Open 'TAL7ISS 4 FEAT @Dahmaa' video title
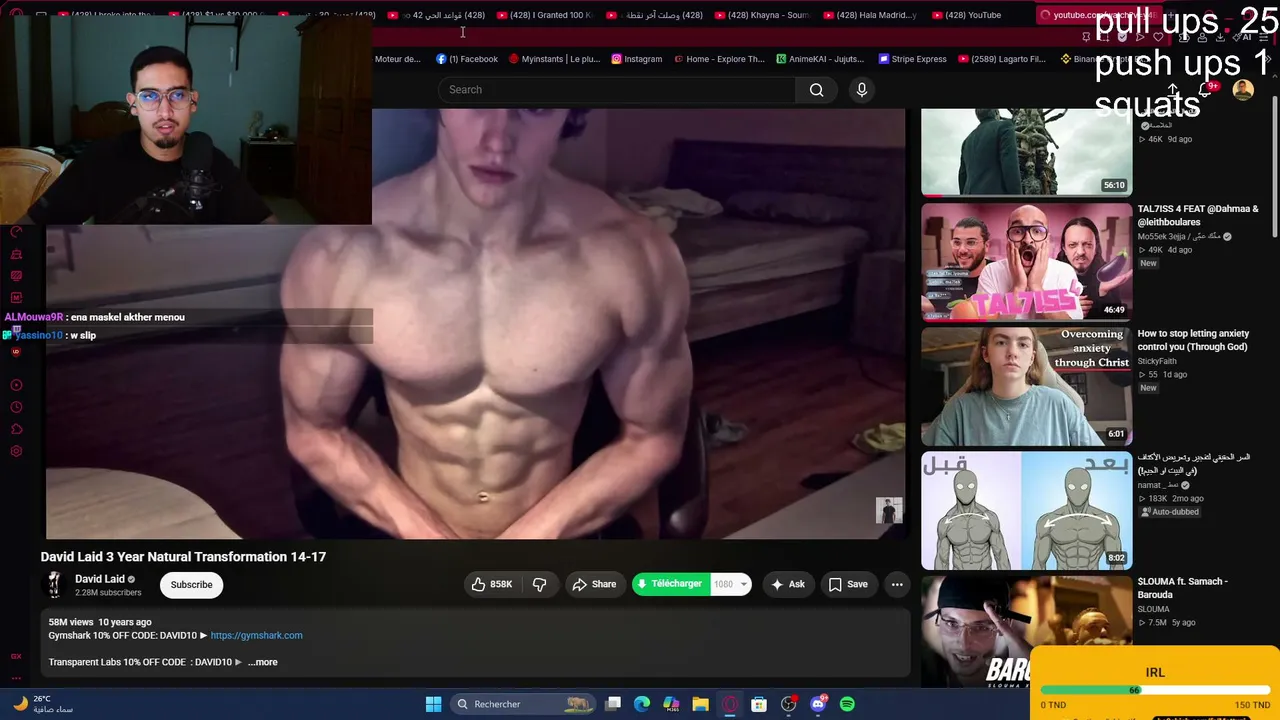The height and width of the screenshot is (720, 1280). (1198, 215)
